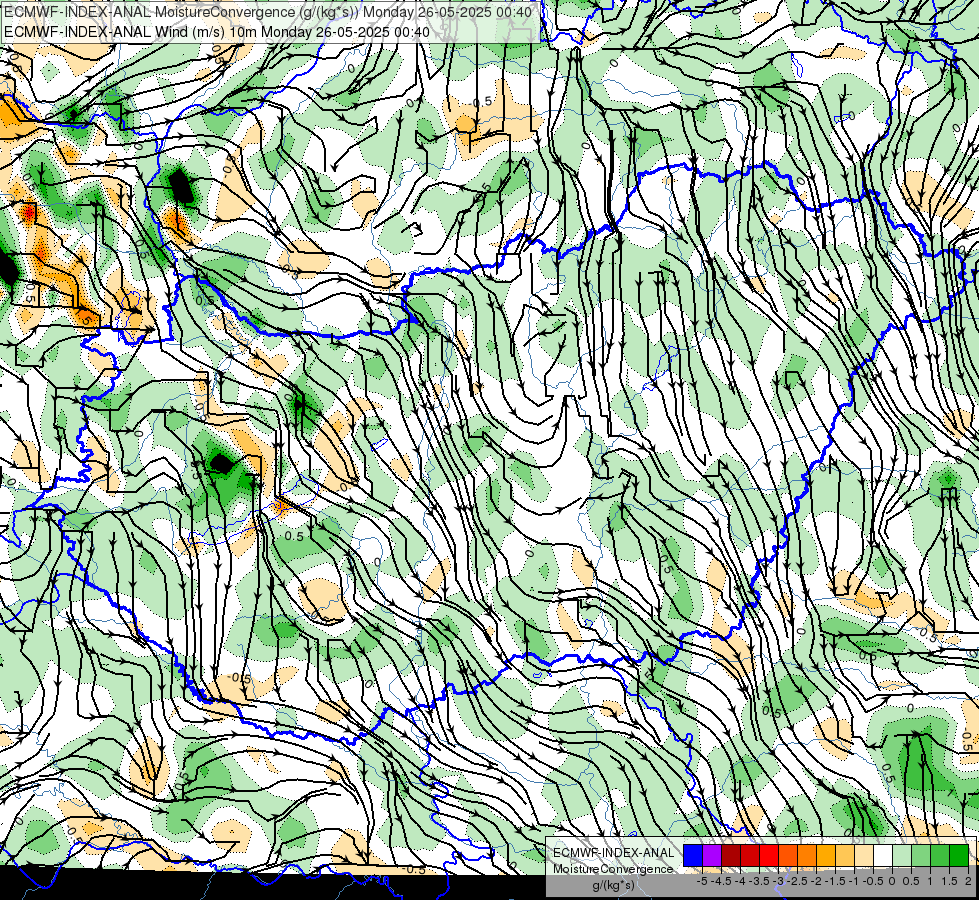Pick legend swatch between -3.5 and -3
979x900 pixels.
coord(769,855)
